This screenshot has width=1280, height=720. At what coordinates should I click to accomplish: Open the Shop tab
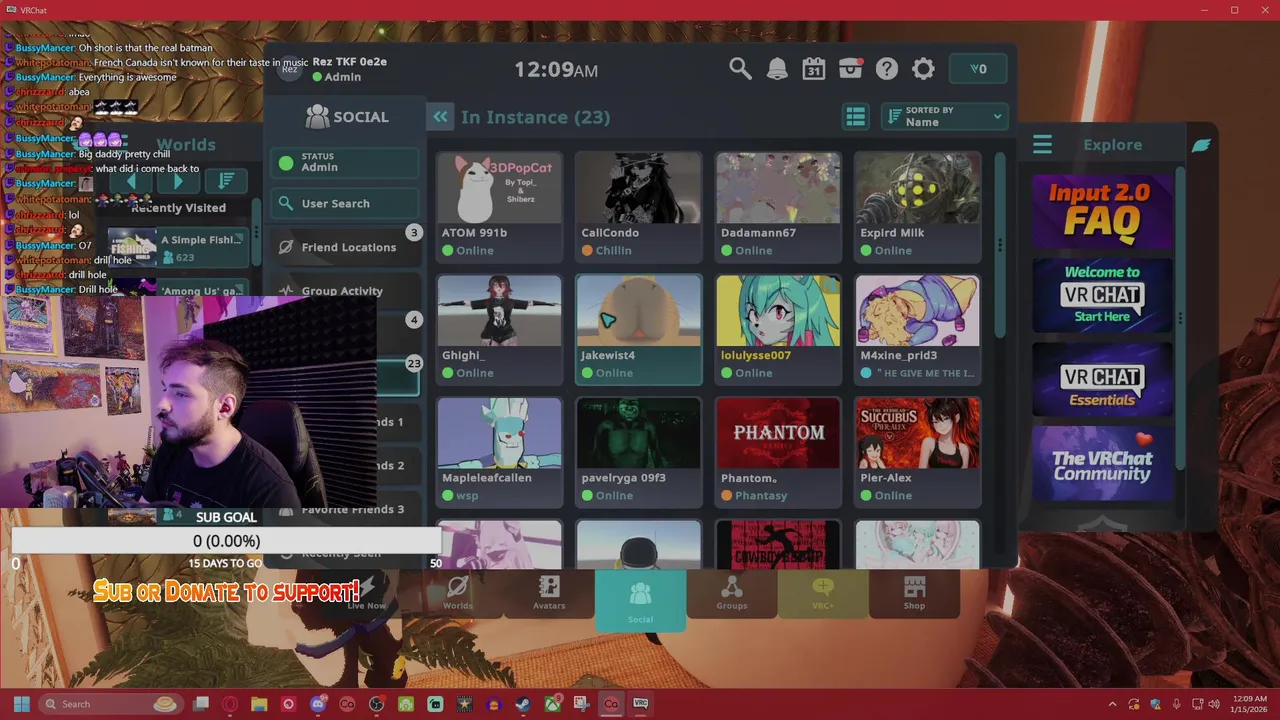coord(914,593)
